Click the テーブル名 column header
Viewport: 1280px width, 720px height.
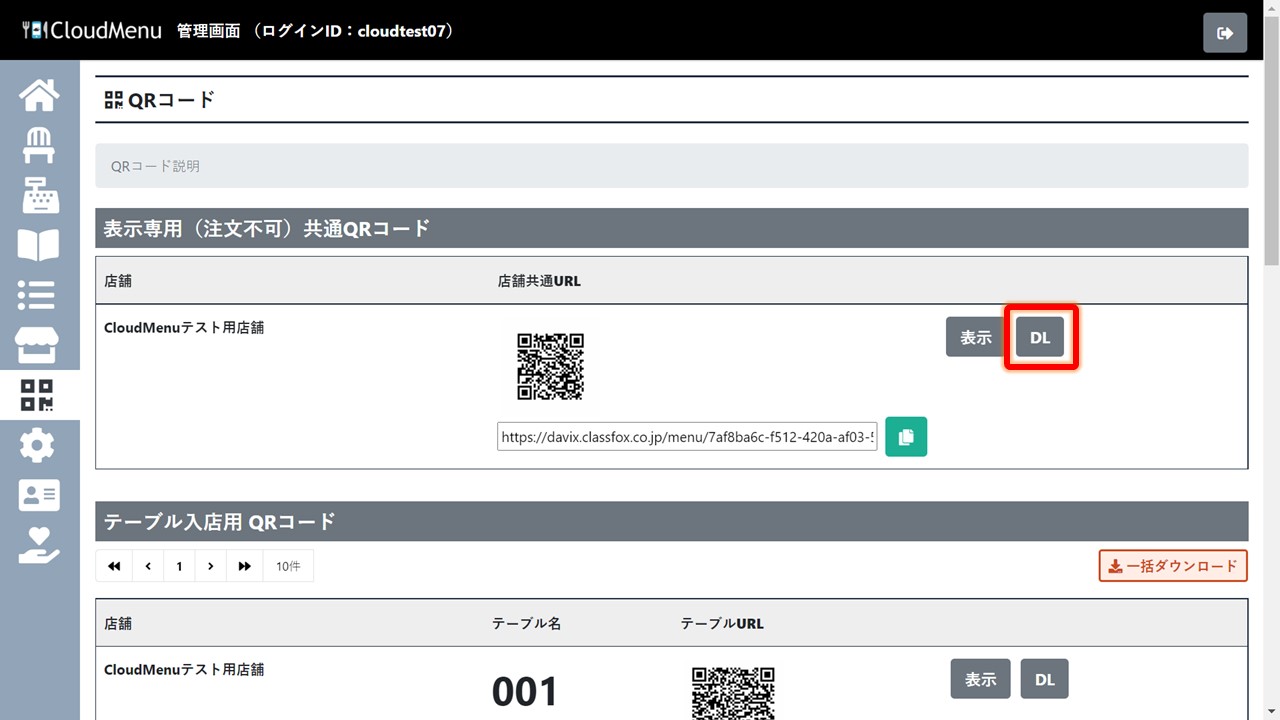click(x=527, y=623)
